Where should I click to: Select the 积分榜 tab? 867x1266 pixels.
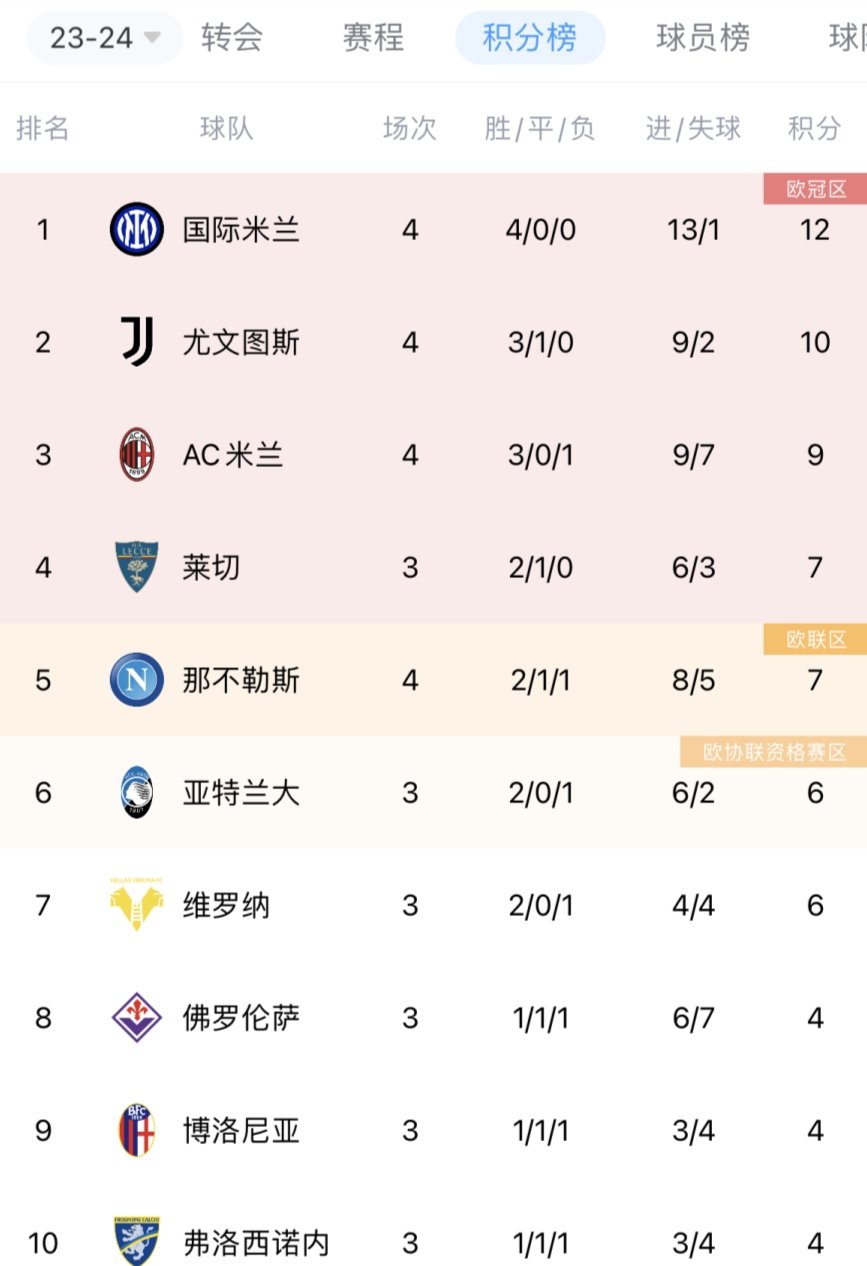(530, 38)
